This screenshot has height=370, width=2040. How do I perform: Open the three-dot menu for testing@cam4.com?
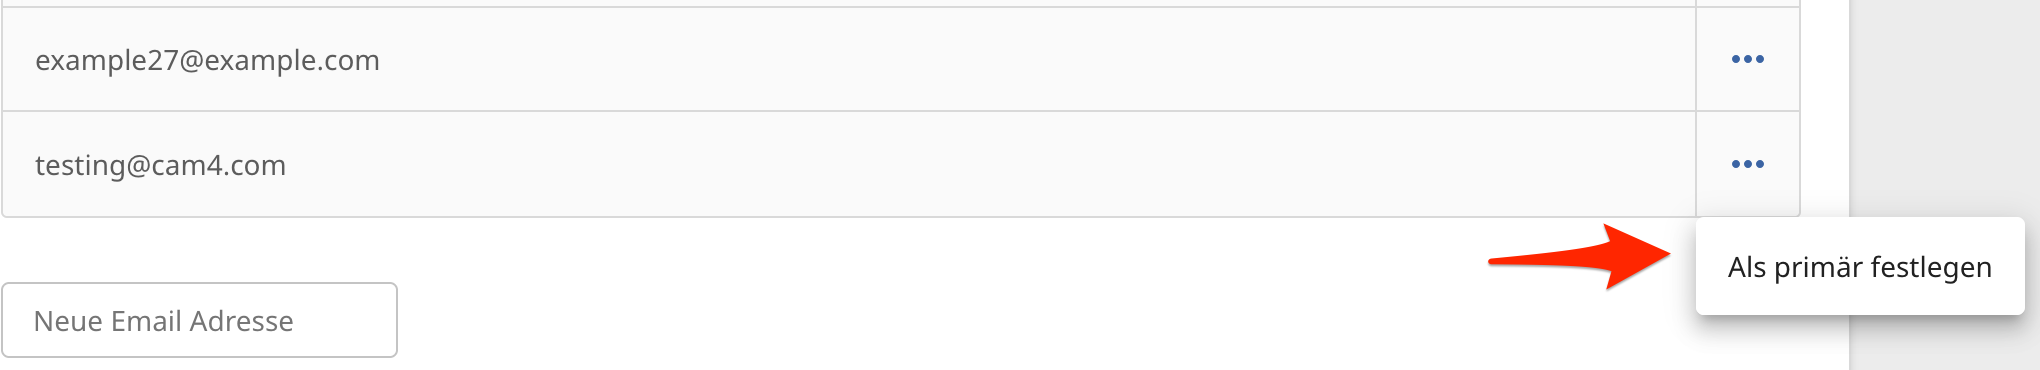click(1747, 164)
